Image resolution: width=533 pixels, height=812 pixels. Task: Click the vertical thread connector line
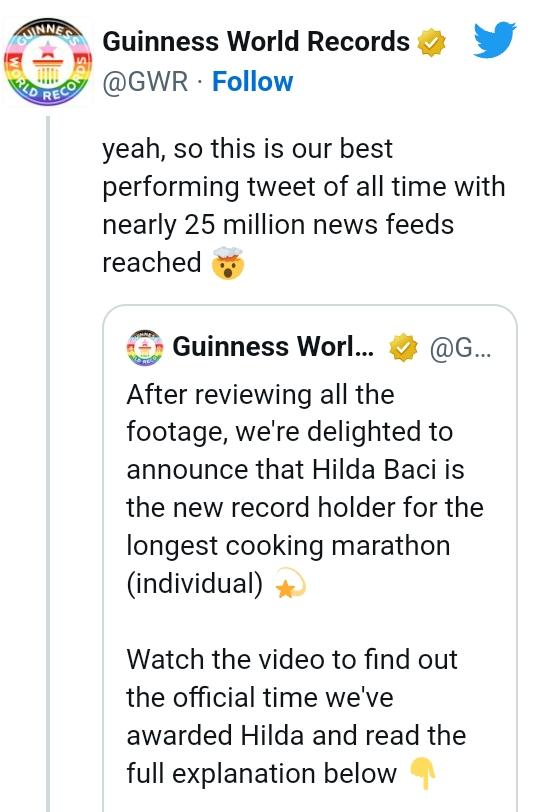click(48, 464)
